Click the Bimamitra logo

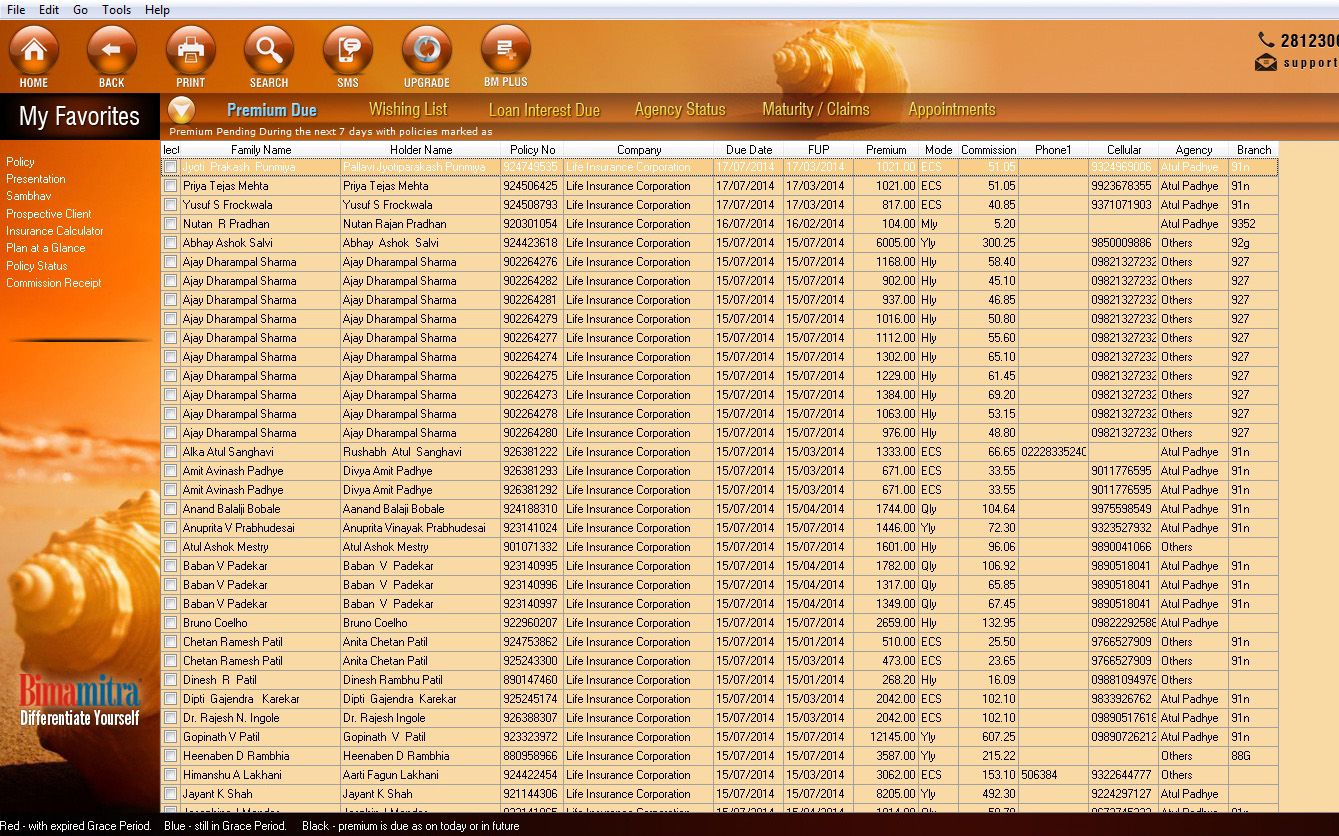point(80,699)
